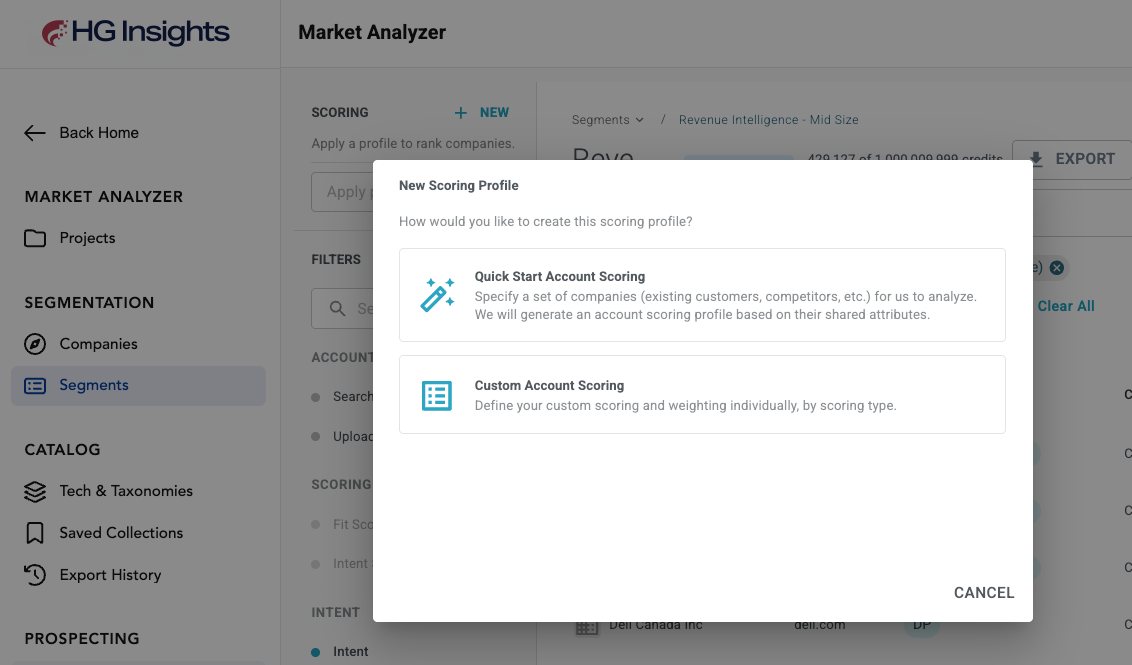Choose Custom Account Scoring option
The height and width of the screenshot is (665, 1132).
point(702,394)
